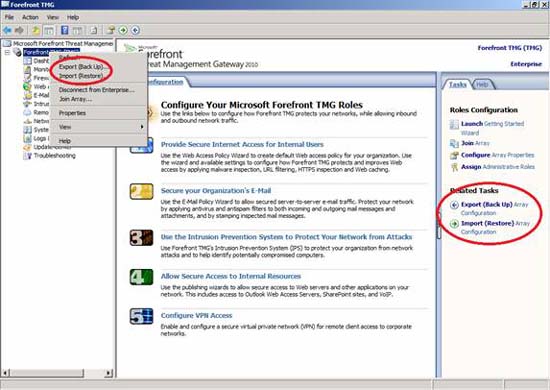This screenshot has height=390, width=550.
Task: Collapse the Forefront TMG tree node
Action: (x=7, y=52)
